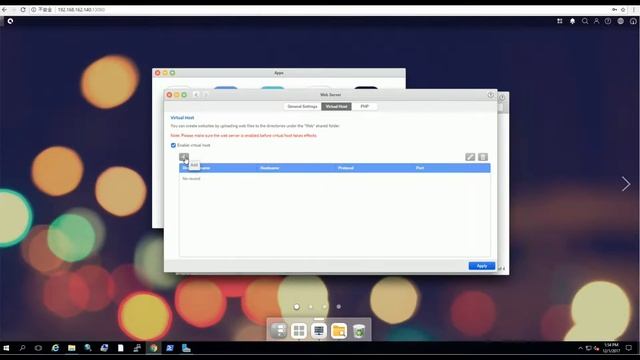
Task: Click the globe language icon in top bar
Action: point(620,21)
